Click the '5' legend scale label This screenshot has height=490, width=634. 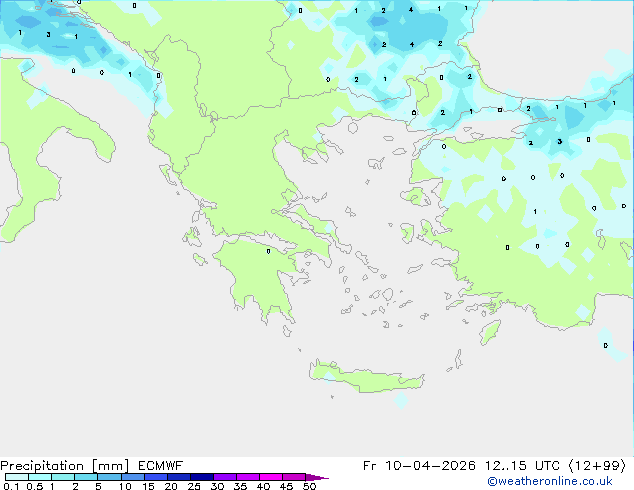point(98,486)
